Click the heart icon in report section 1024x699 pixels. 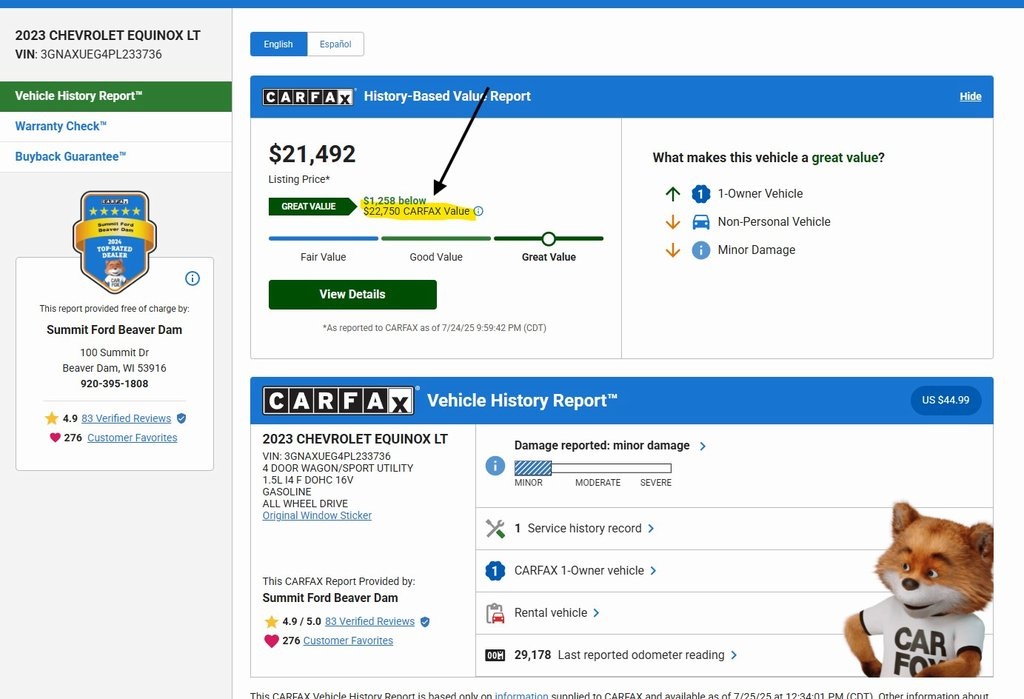pos(272,641)
